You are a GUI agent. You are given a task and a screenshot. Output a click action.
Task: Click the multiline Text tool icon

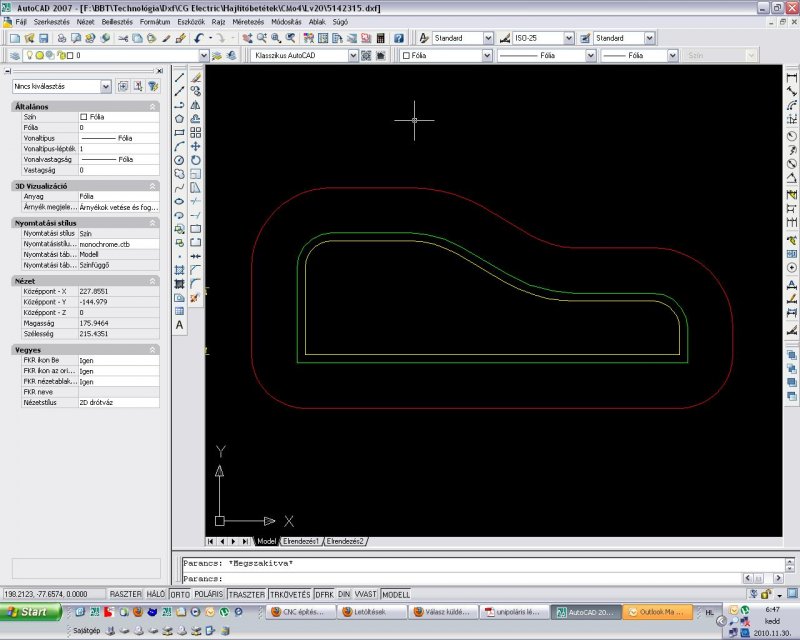(179, 325)
